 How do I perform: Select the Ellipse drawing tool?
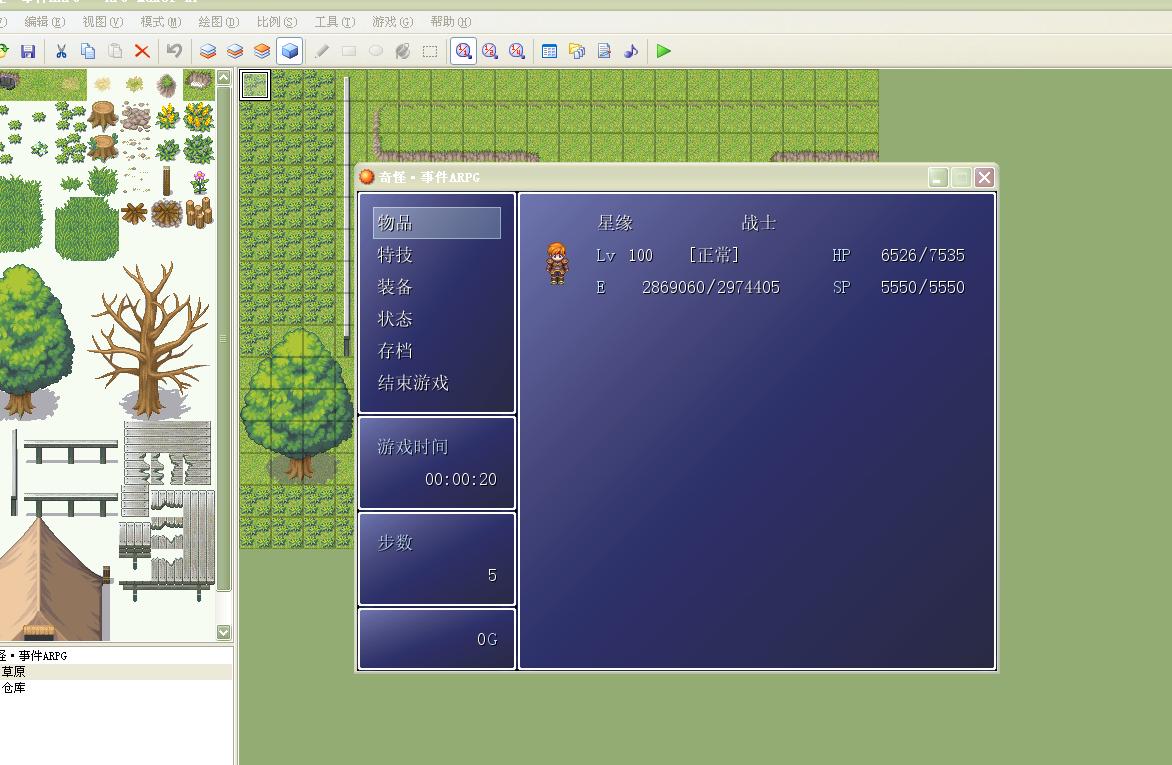(x=375, y=51)
